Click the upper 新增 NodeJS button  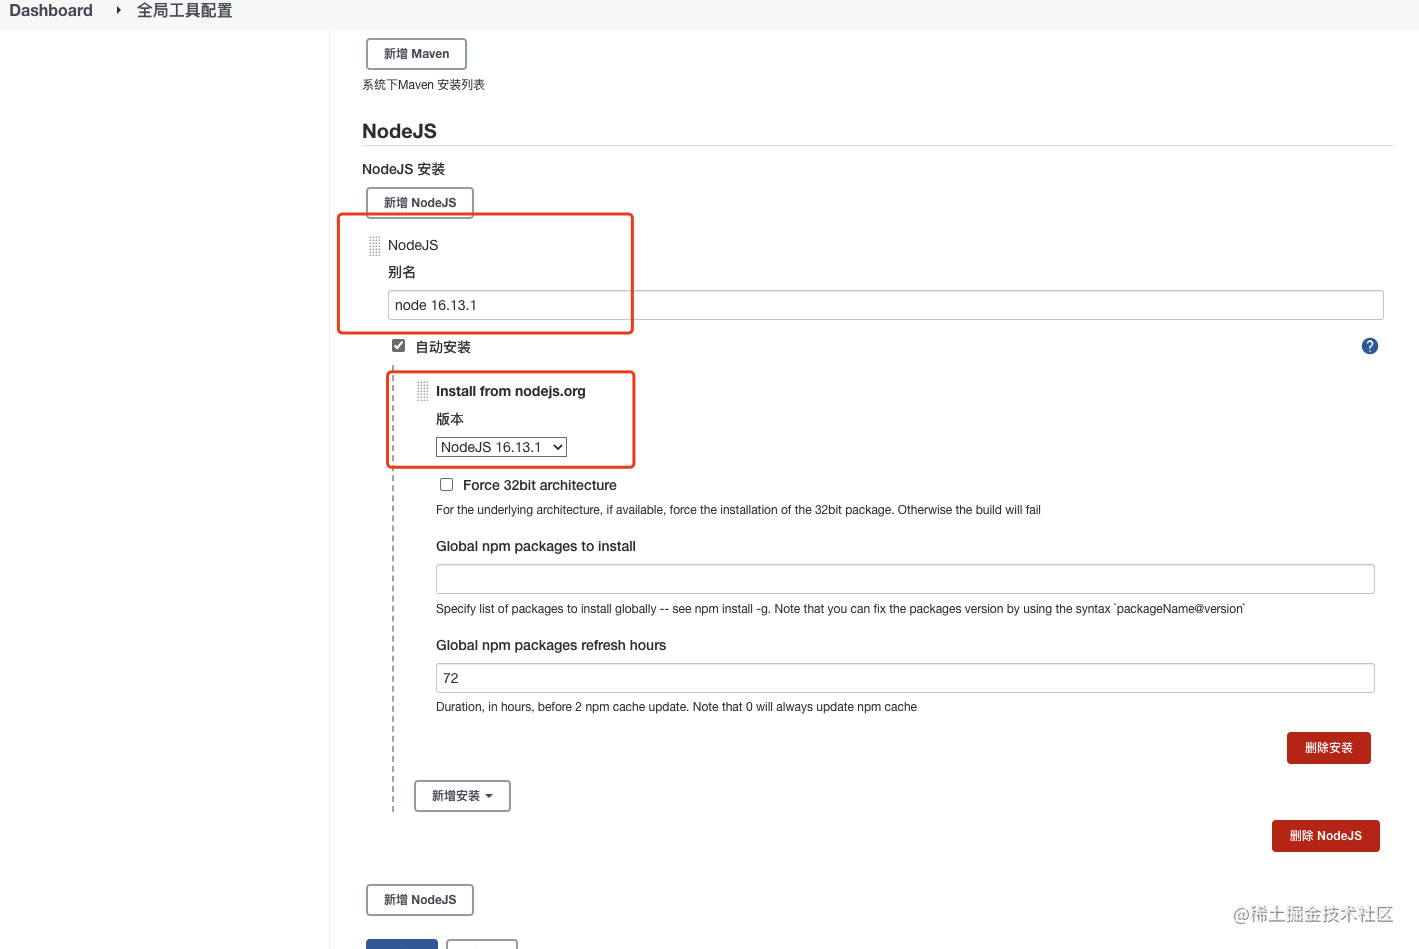(419, 202)
